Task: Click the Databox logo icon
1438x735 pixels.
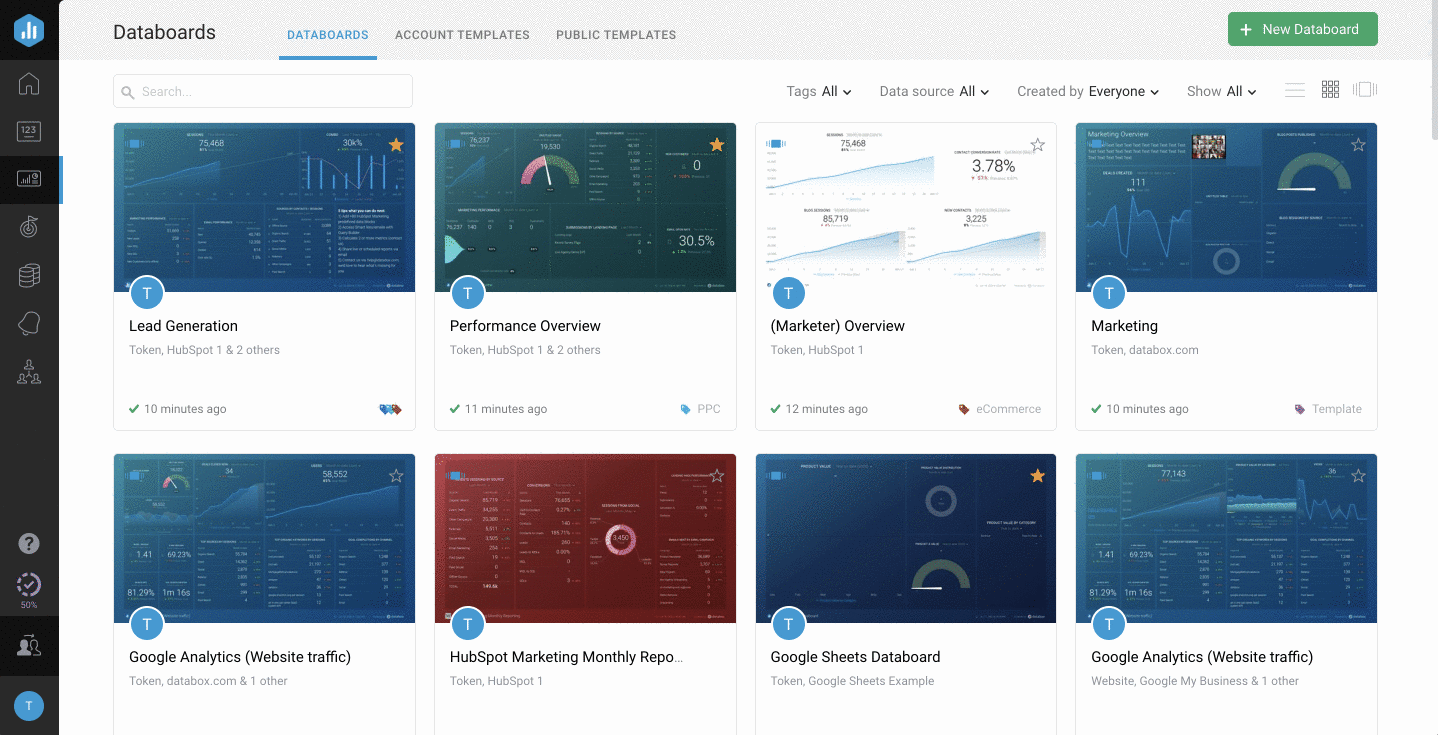Action: (x=29, y=31)
